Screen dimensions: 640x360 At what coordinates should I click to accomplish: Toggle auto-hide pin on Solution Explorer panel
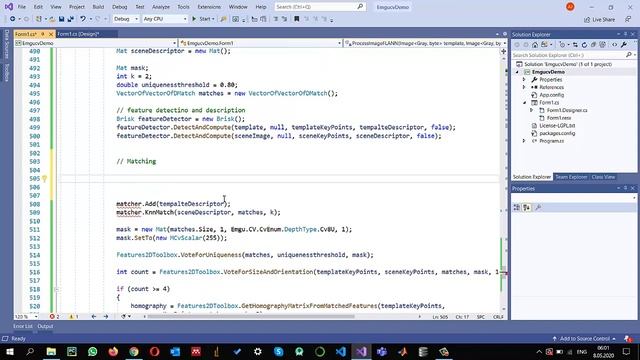click(625, 34)
